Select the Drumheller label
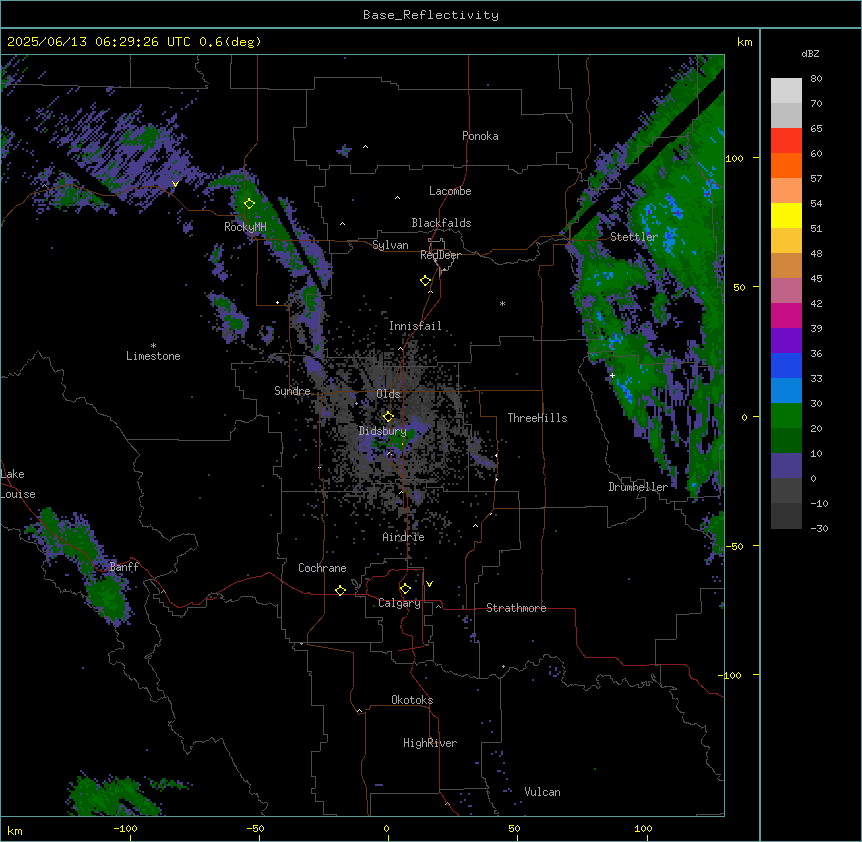Image resolution: width=862 pixels, height=842 pixels. [x=638, y=487]
